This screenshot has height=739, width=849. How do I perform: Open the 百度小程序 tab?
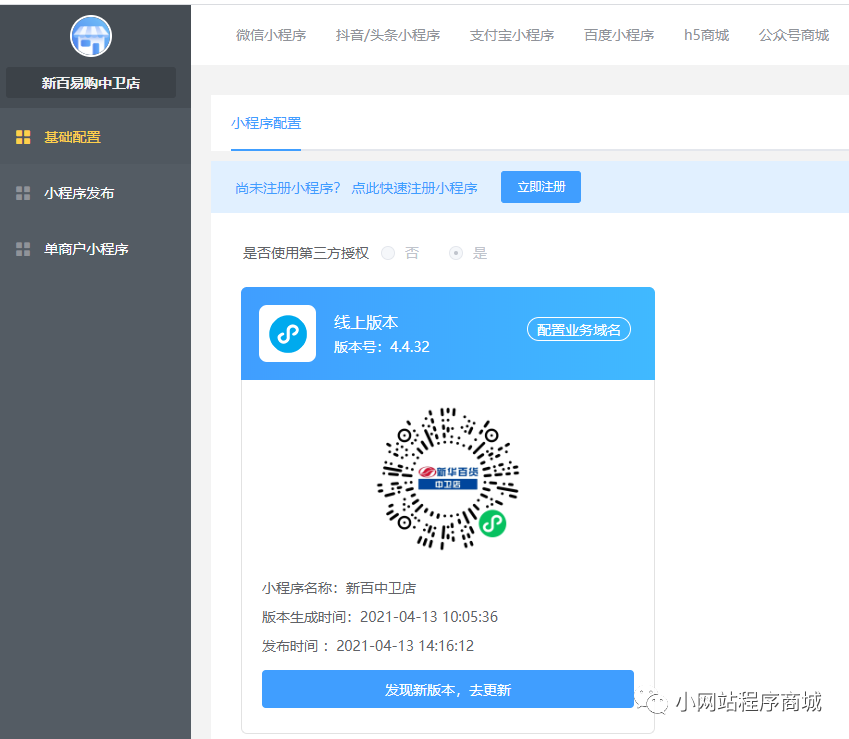[x=619, y=35]
